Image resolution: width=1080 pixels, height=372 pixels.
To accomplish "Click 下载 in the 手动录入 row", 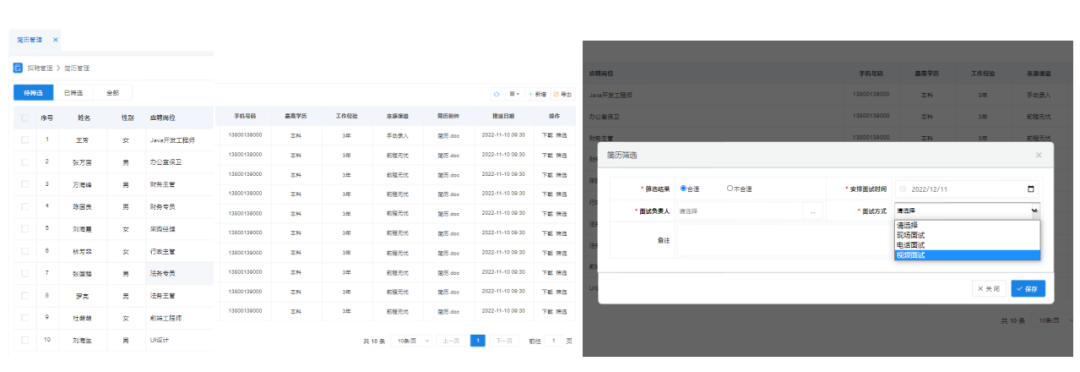I will coord(548,136).
